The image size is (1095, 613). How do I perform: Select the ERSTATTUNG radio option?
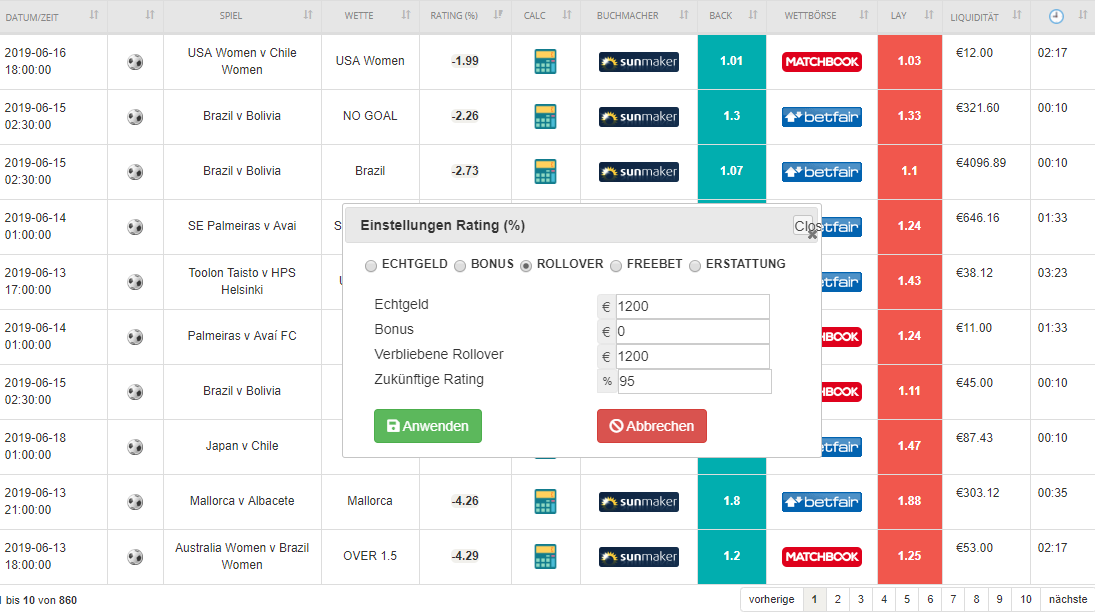695,265
